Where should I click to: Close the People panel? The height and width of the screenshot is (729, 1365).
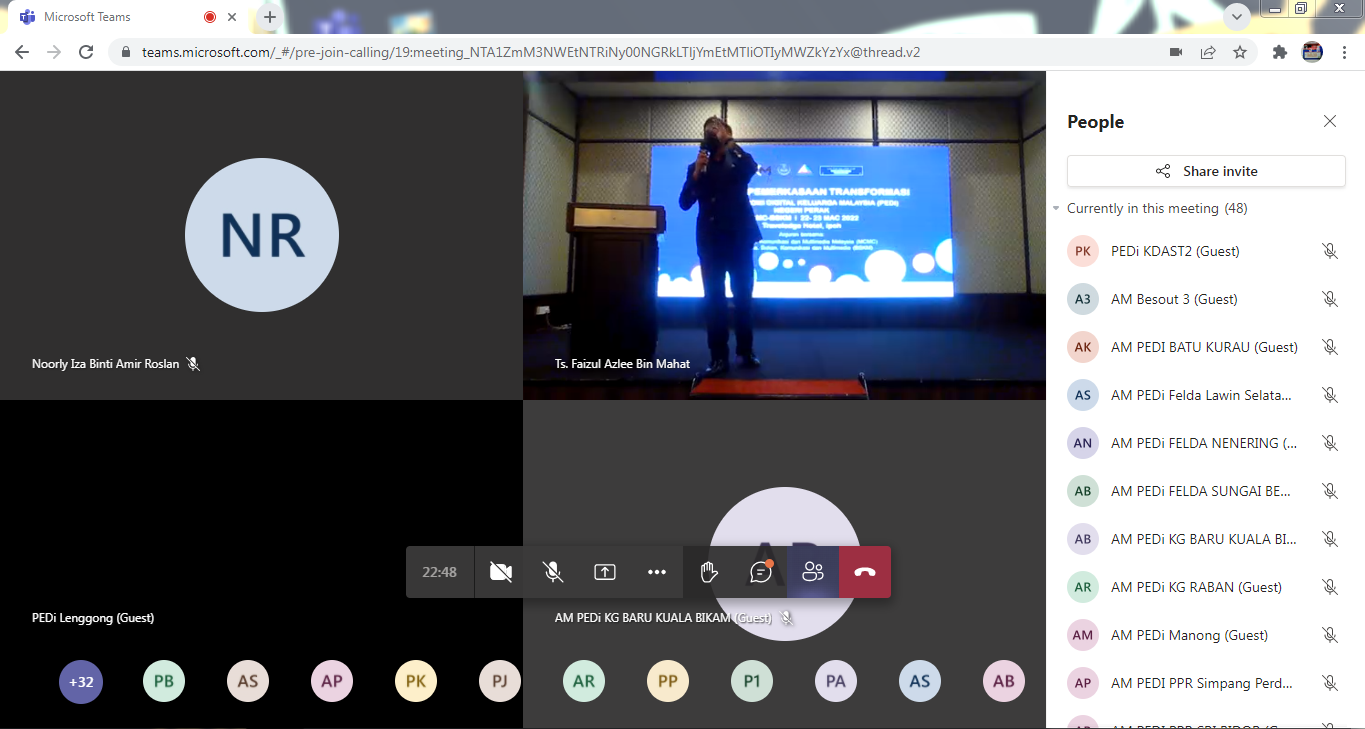point(1329,121)
